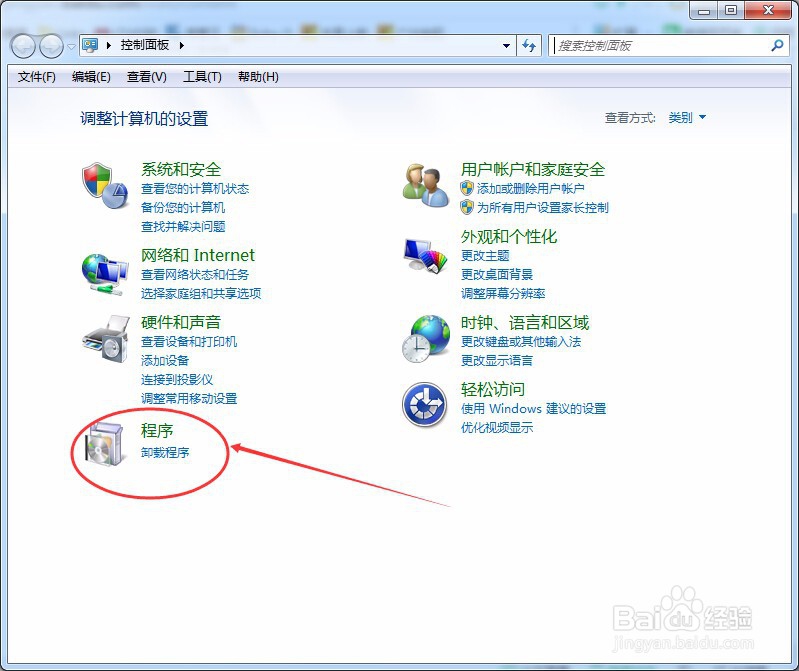Click 添加或删除用户帐户 link
The image size is (799, 671).
(530, 189)
